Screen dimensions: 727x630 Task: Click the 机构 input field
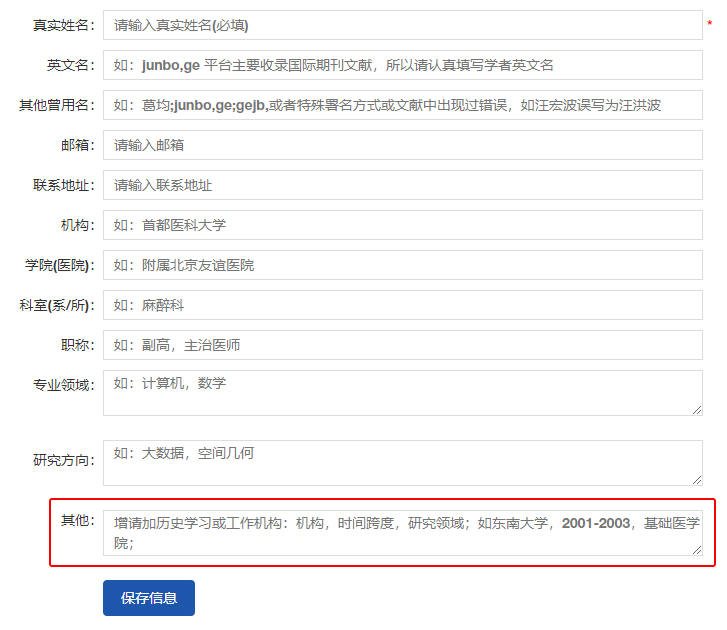tap(402, 225)
